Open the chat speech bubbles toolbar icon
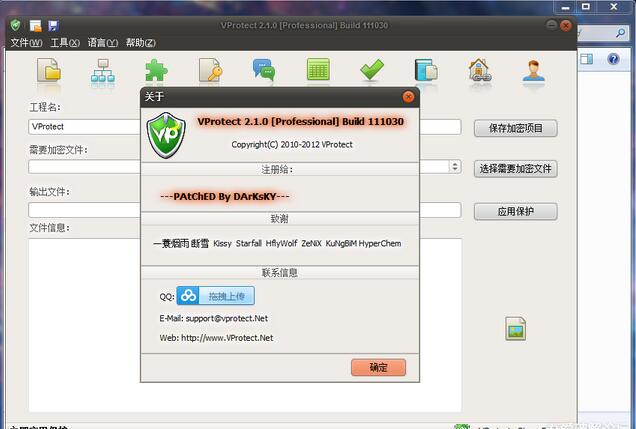 click(x=264, y=70)
